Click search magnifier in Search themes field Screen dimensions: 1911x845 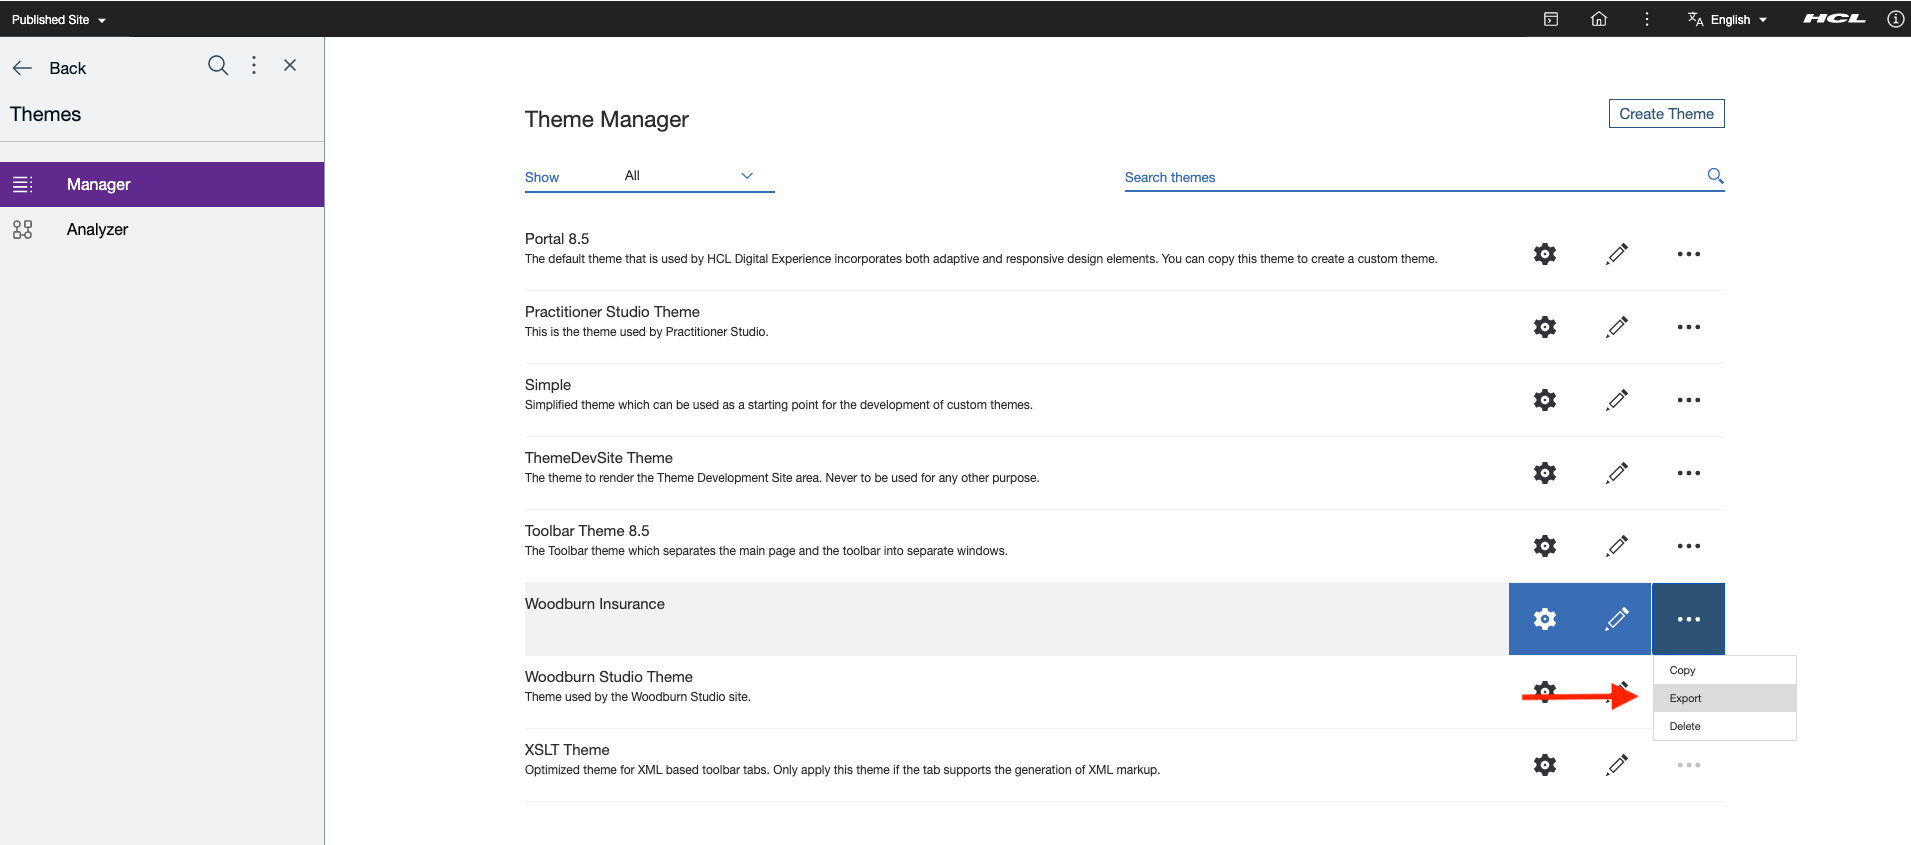click(1715, 176)
